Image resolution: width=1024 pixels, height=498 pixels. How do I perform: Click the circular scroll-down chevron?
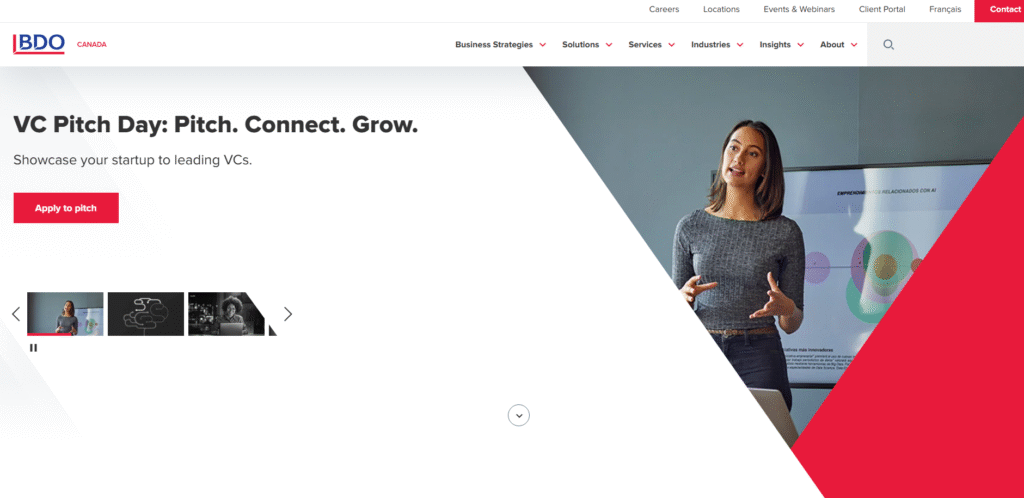coord(519,415)
